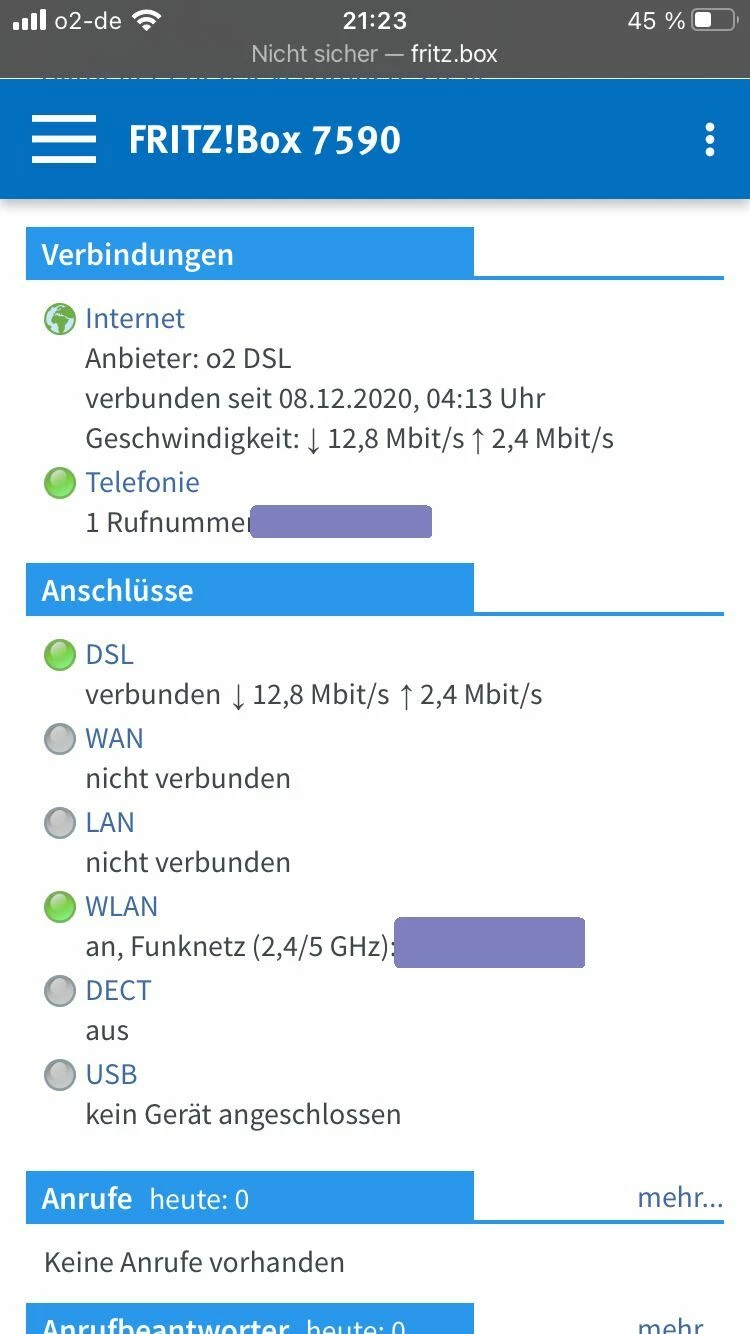Tap the fritz.box address bar

pyautogui.click(x=374, y=53)
